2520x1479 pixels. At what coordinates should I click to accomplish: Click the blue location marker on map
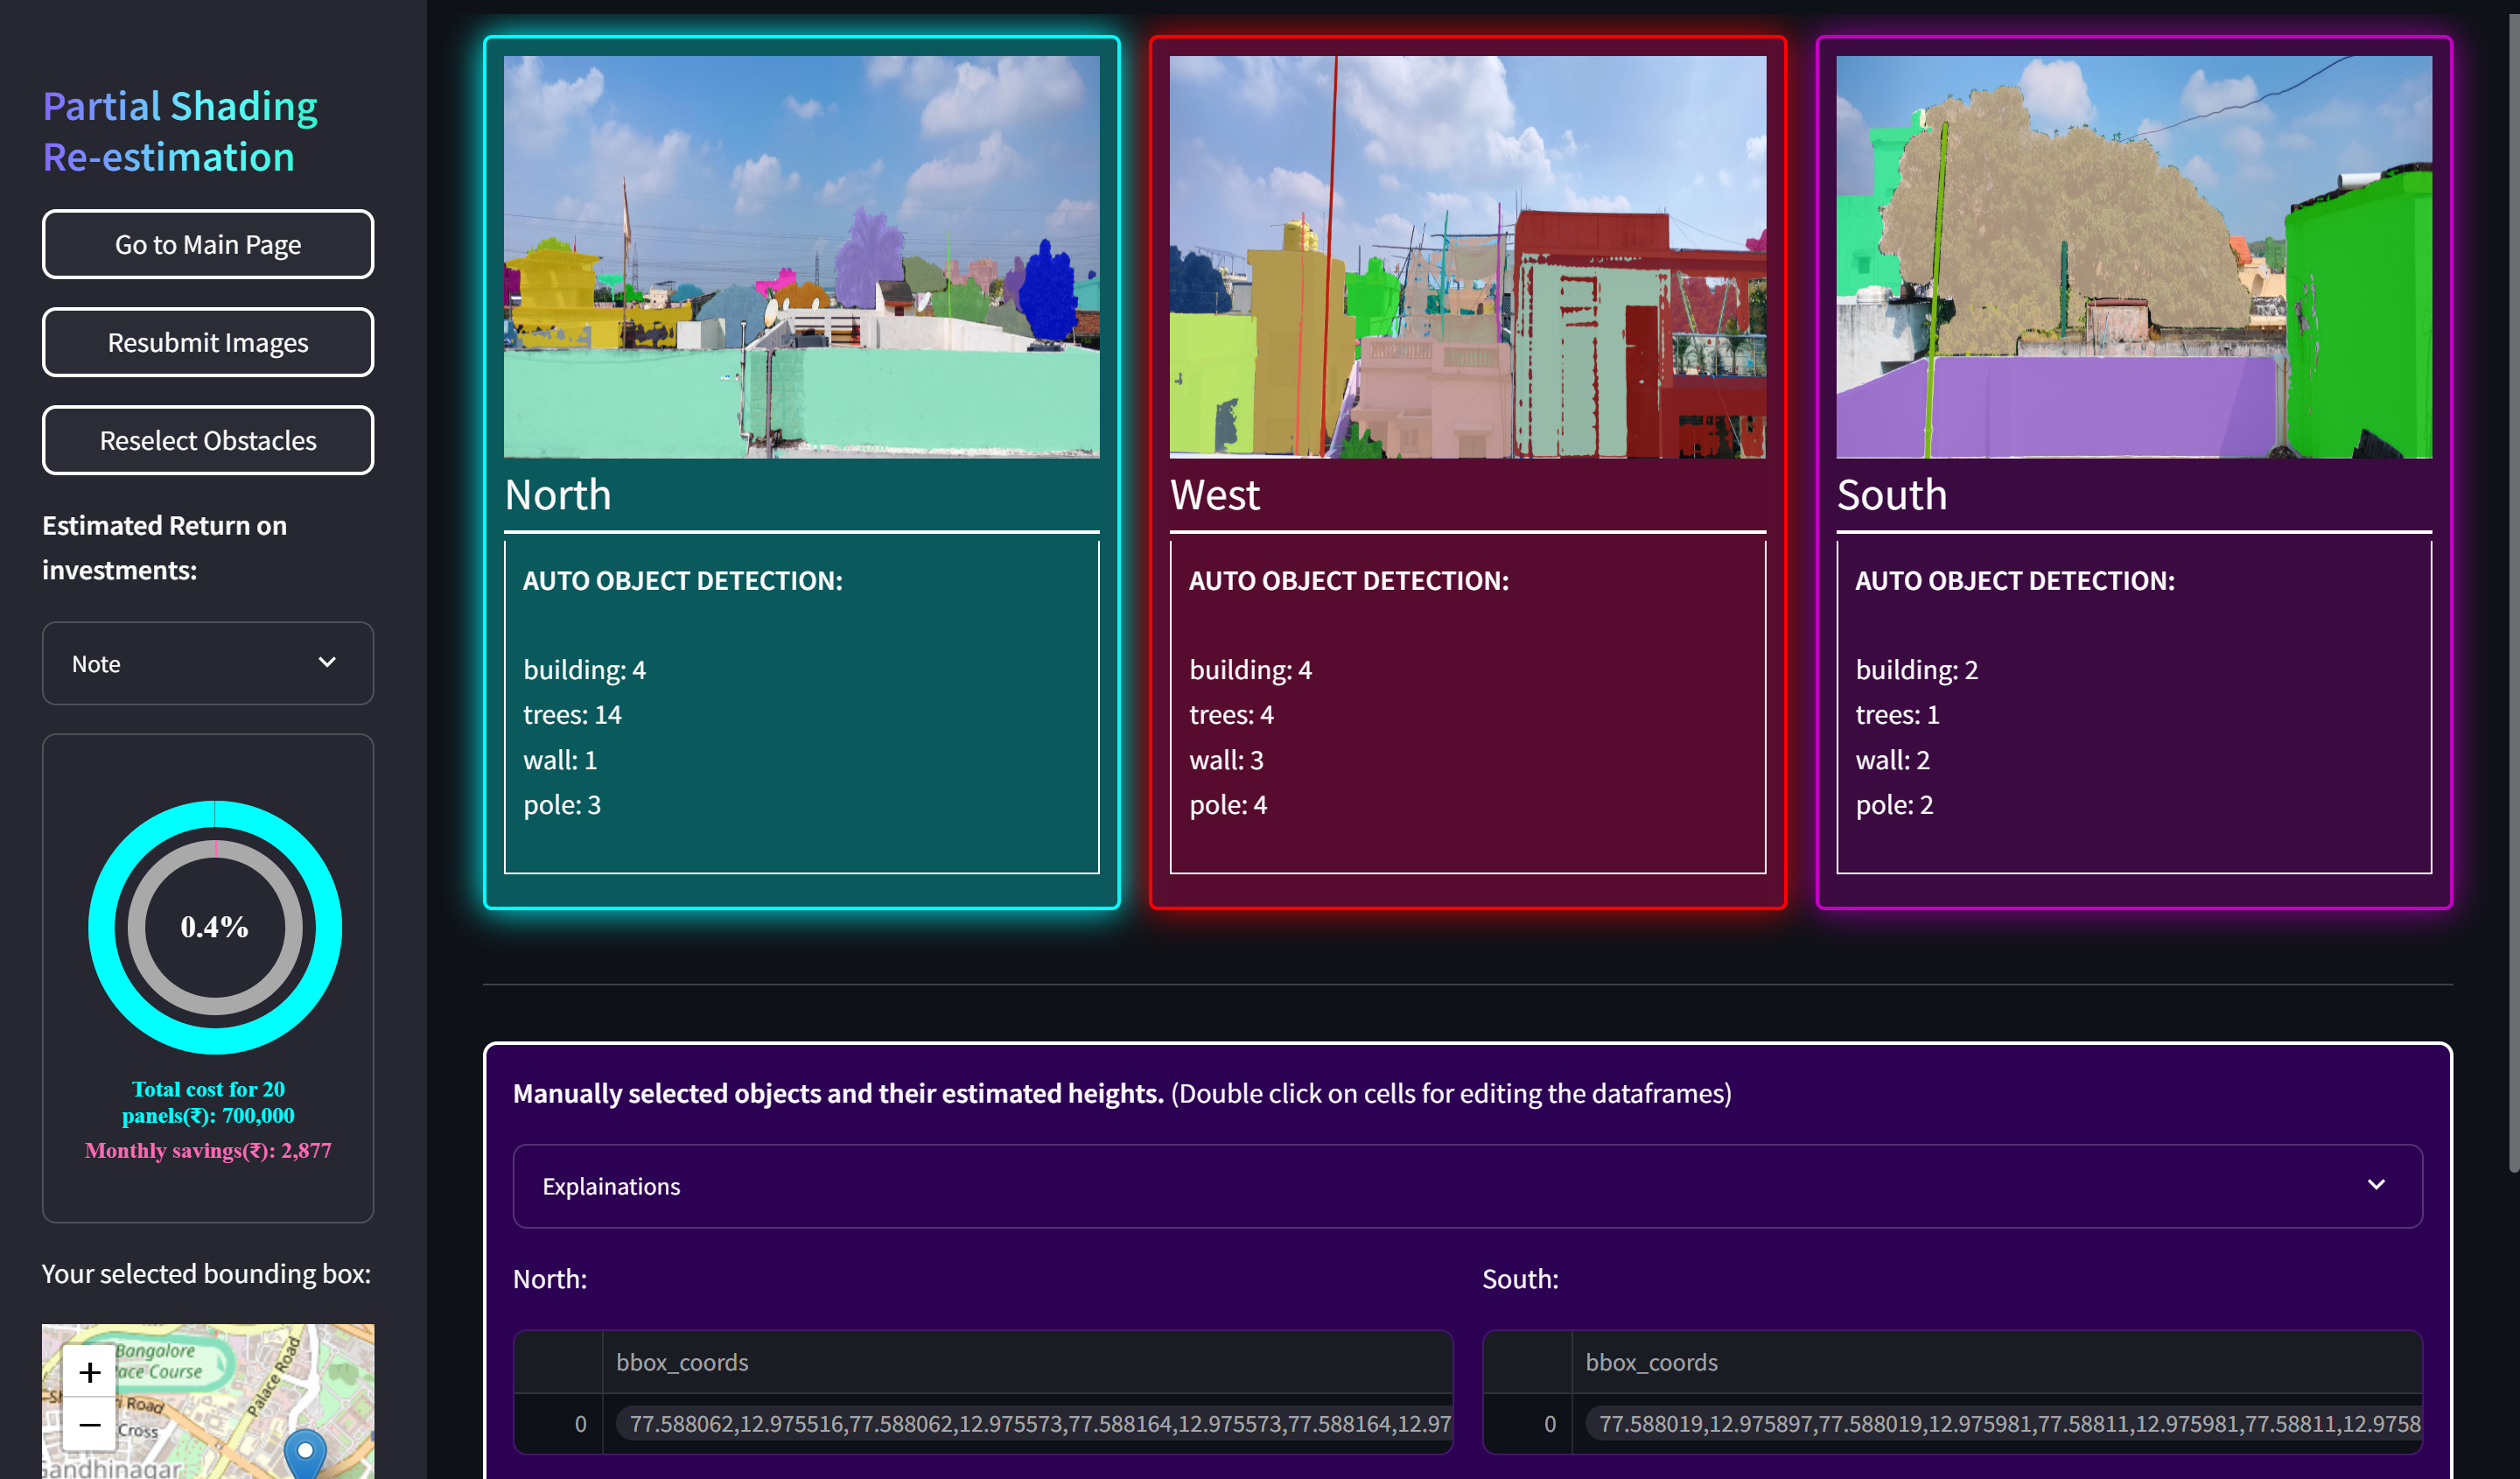(305, 1452)
